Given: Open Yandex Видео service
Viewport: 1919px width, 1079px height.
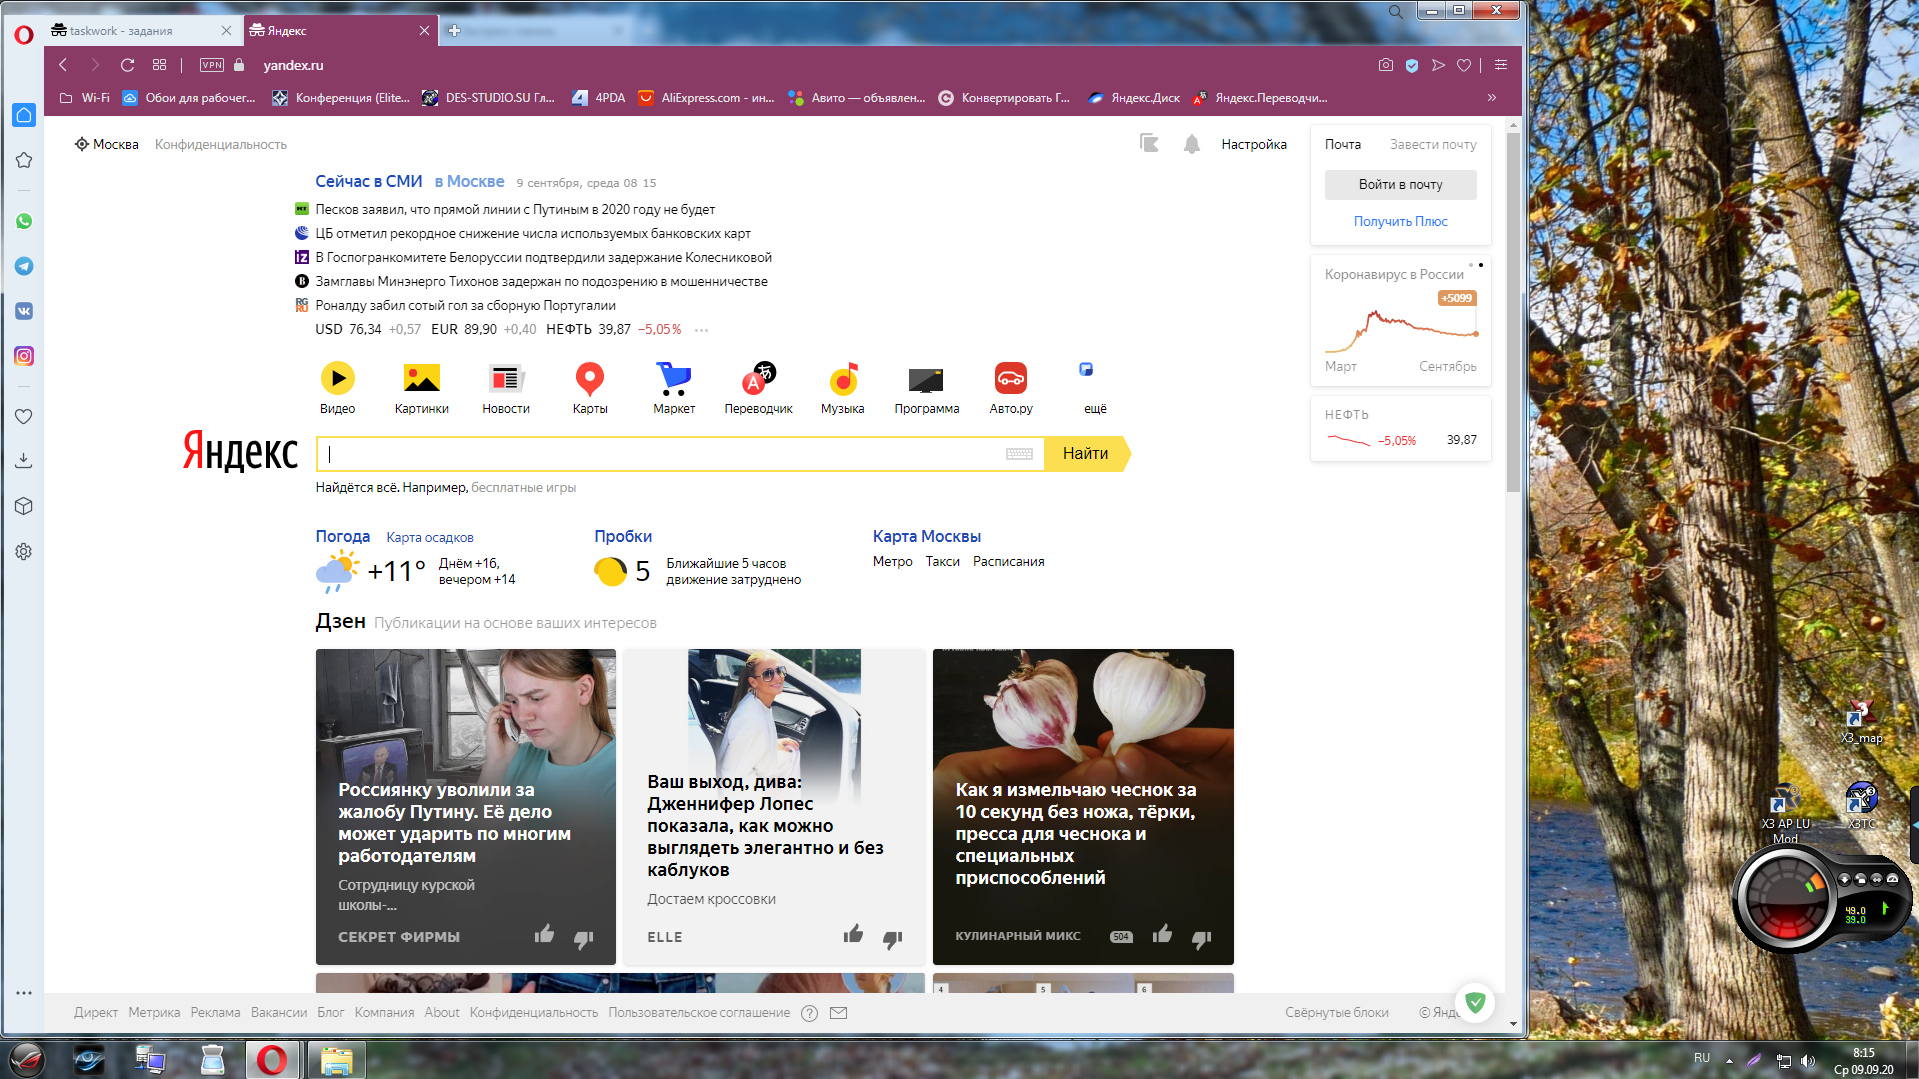Looking at the screenshot, I should click(338, 388).
